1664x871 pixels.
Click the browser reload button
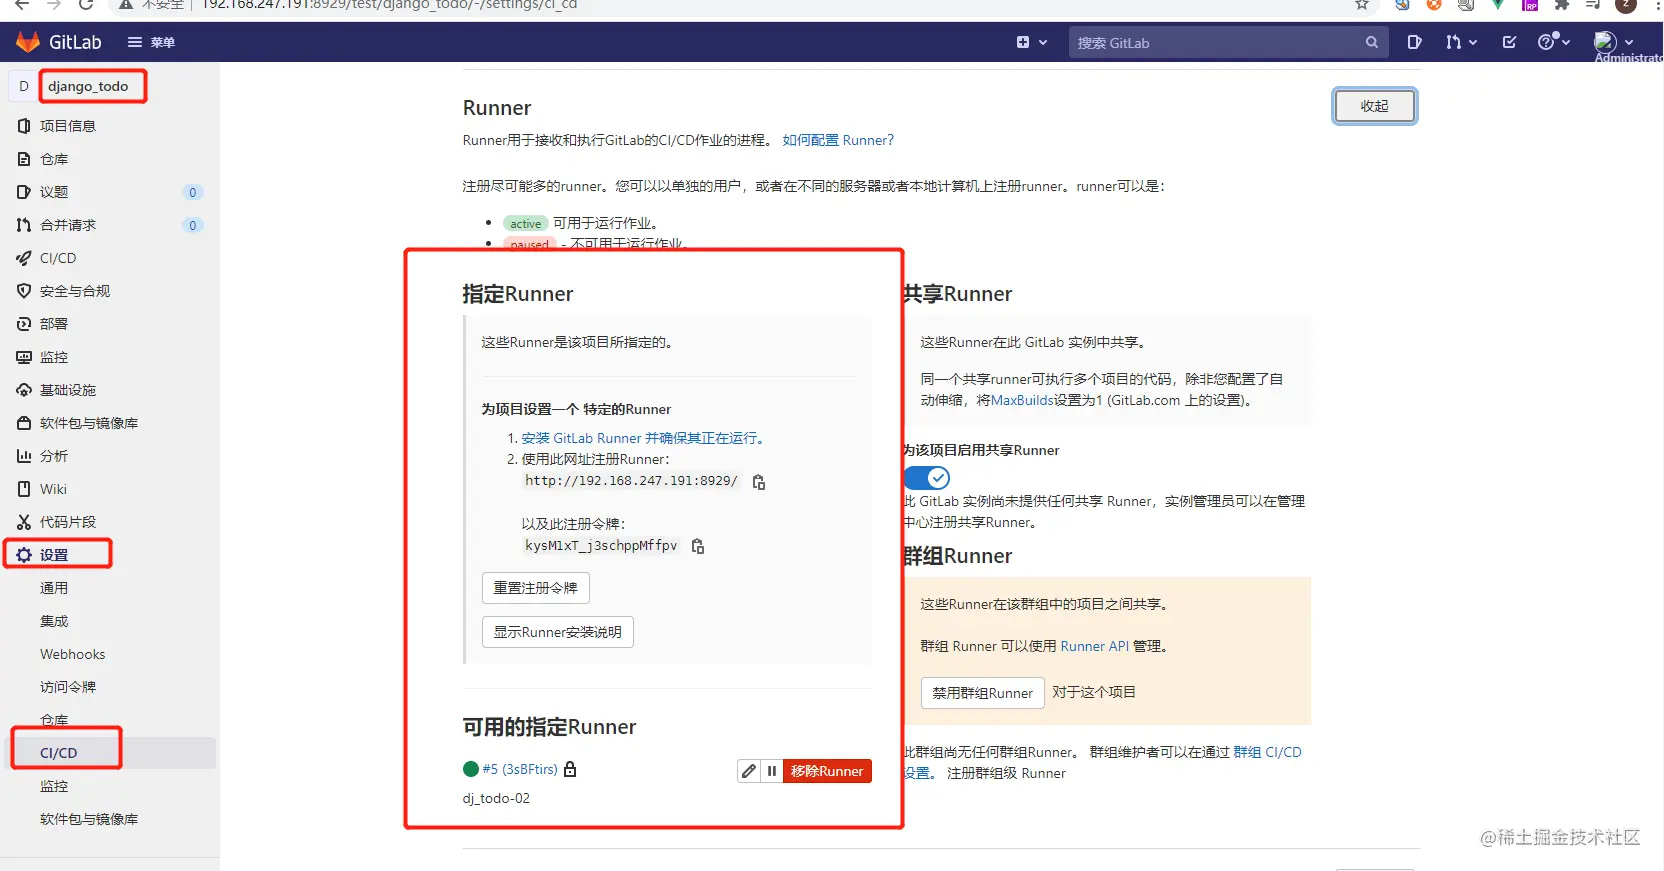tap(86, 4)
